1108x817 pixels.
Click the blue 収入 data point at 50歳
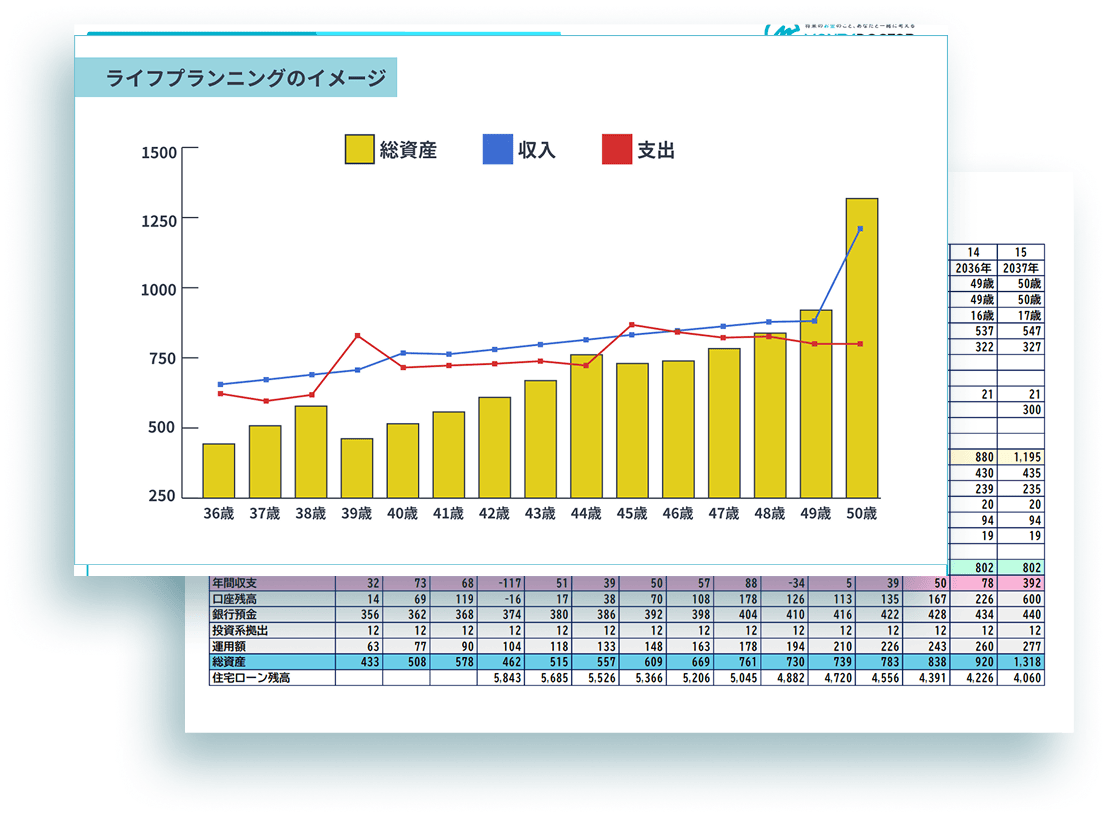pyautogui.click(x=860, y=229)
